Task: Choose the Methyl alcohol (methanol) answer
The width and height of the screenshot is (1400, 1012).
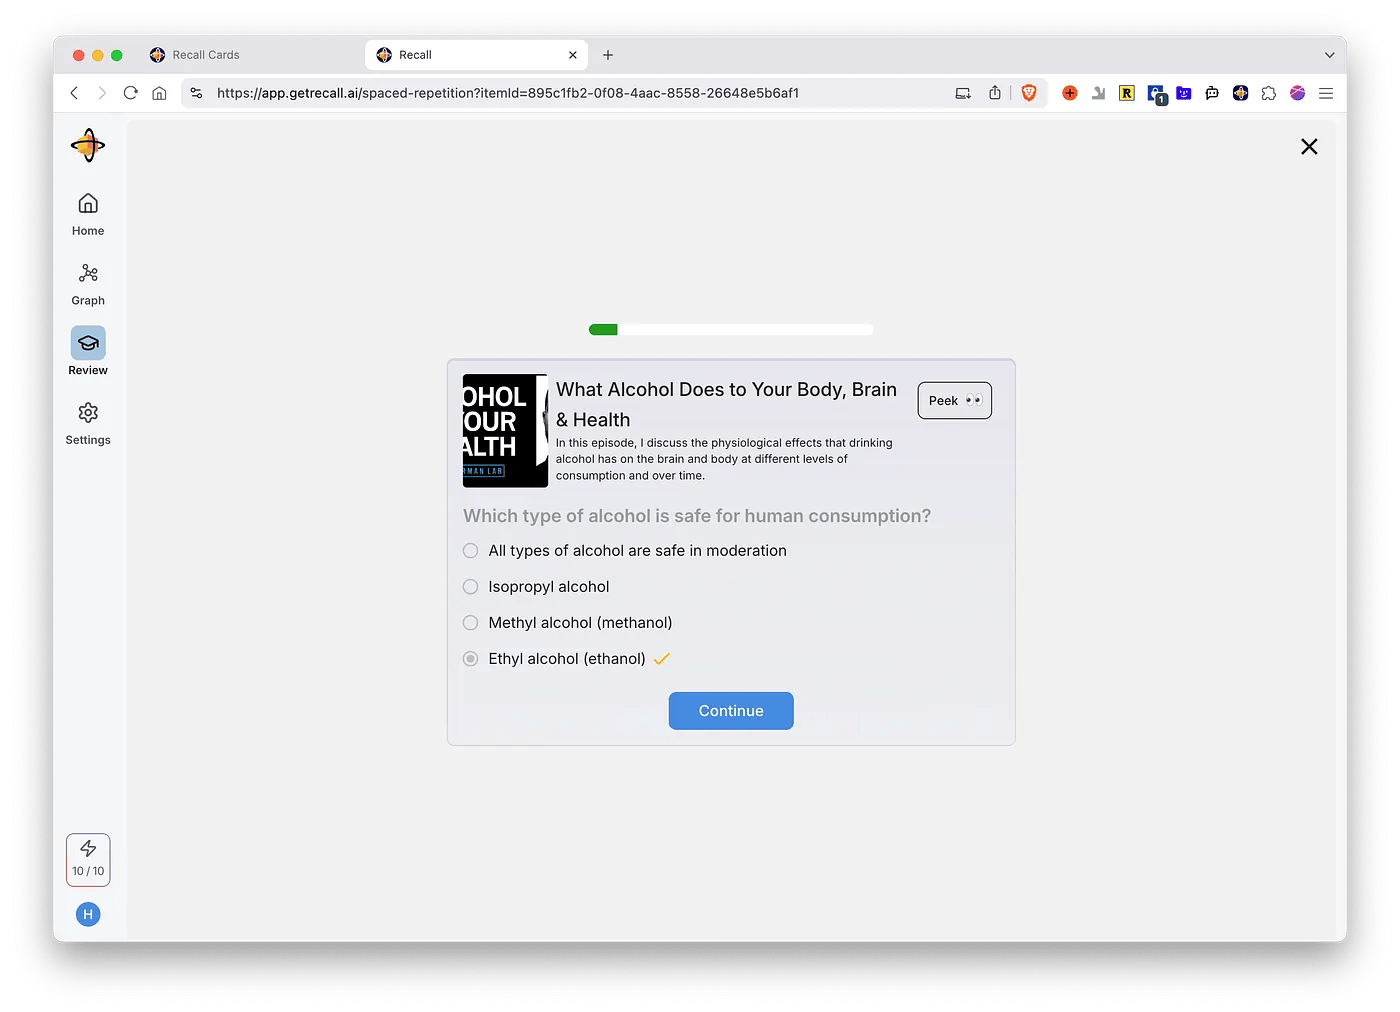Action: tap(471, 623)
